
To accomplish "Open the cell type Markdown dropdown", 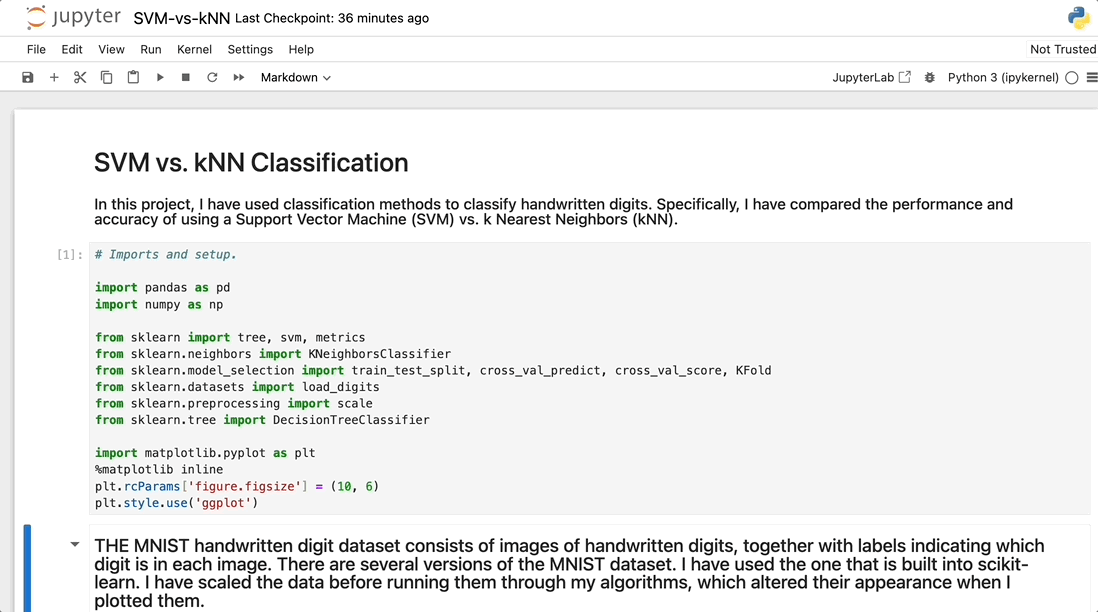I will [296, 78].
